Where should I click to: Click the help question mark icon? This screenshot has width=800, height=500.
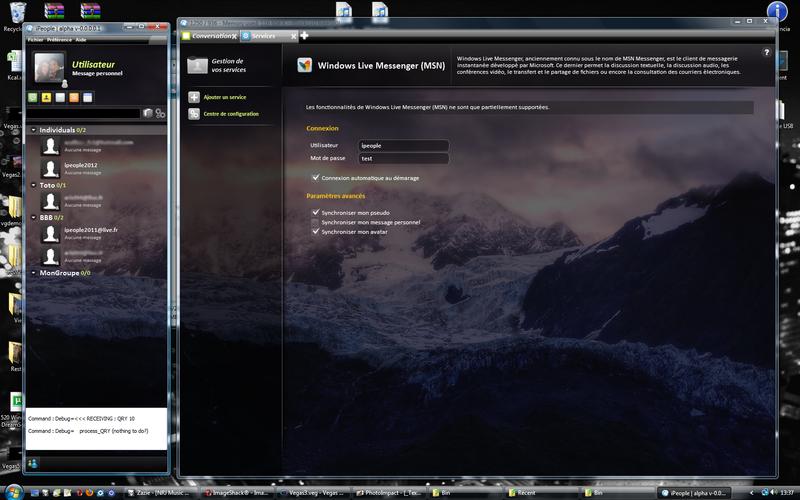(x=766, y=52)
